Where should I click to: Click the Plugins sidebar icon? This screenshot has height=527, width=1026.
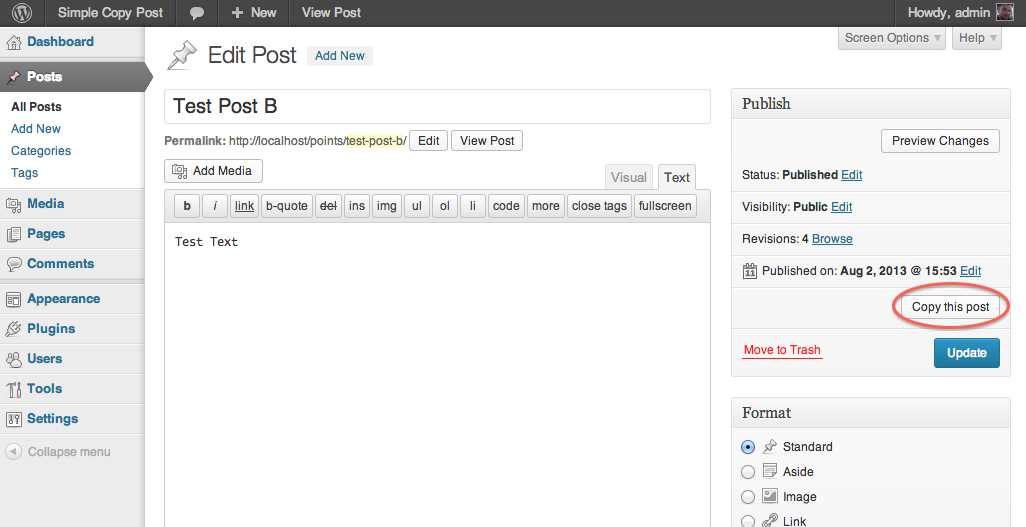coord(14,329)
